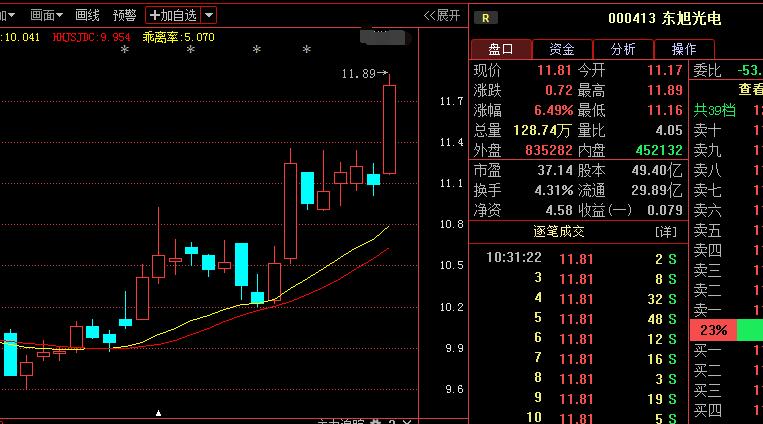The image size is (763, 424).
Task: Click the leftmost asterisk event marker above the chart
Action: [x=125, y=50]
